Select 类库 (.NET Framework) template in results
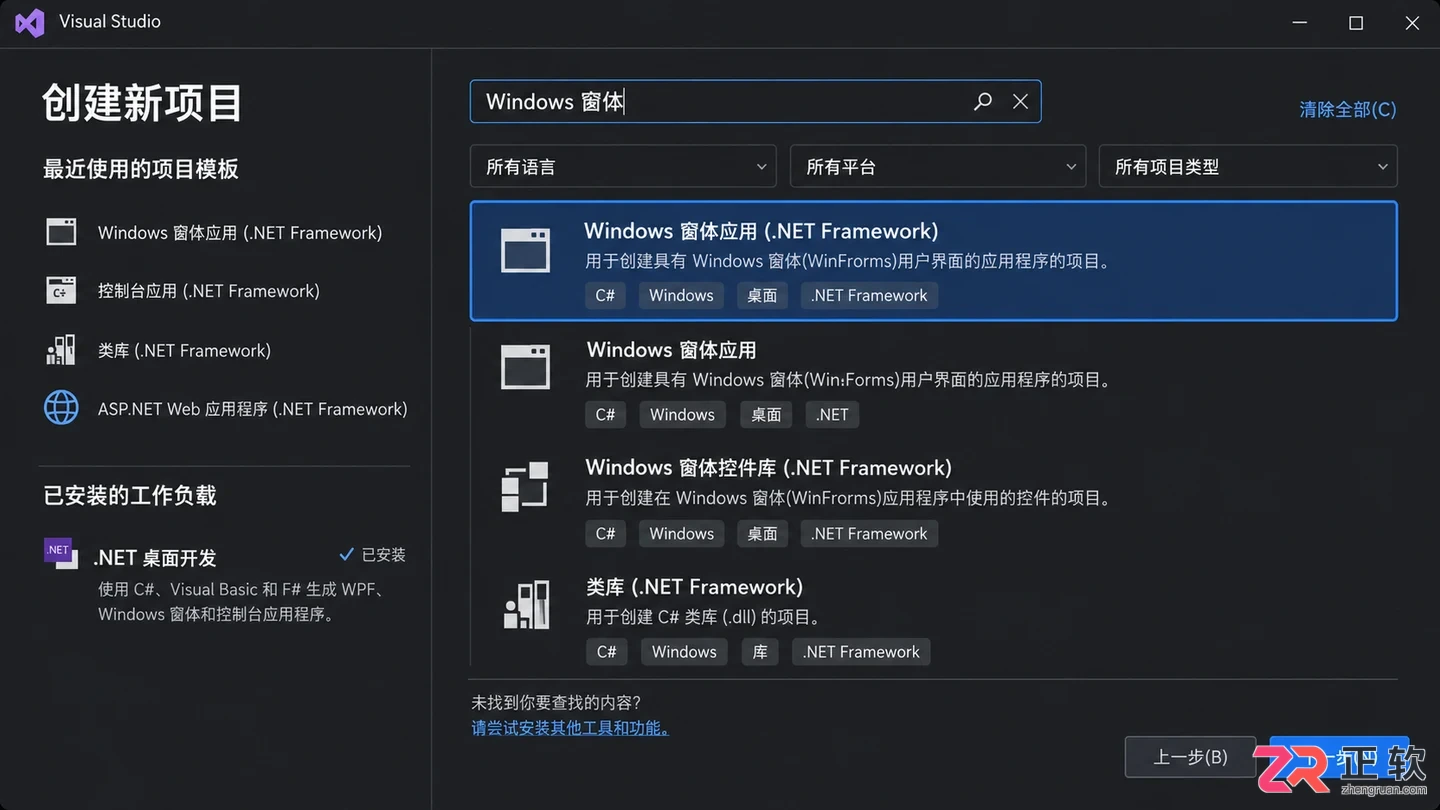The width and height of the screenshot is (1440, 810). pos(934,618)
